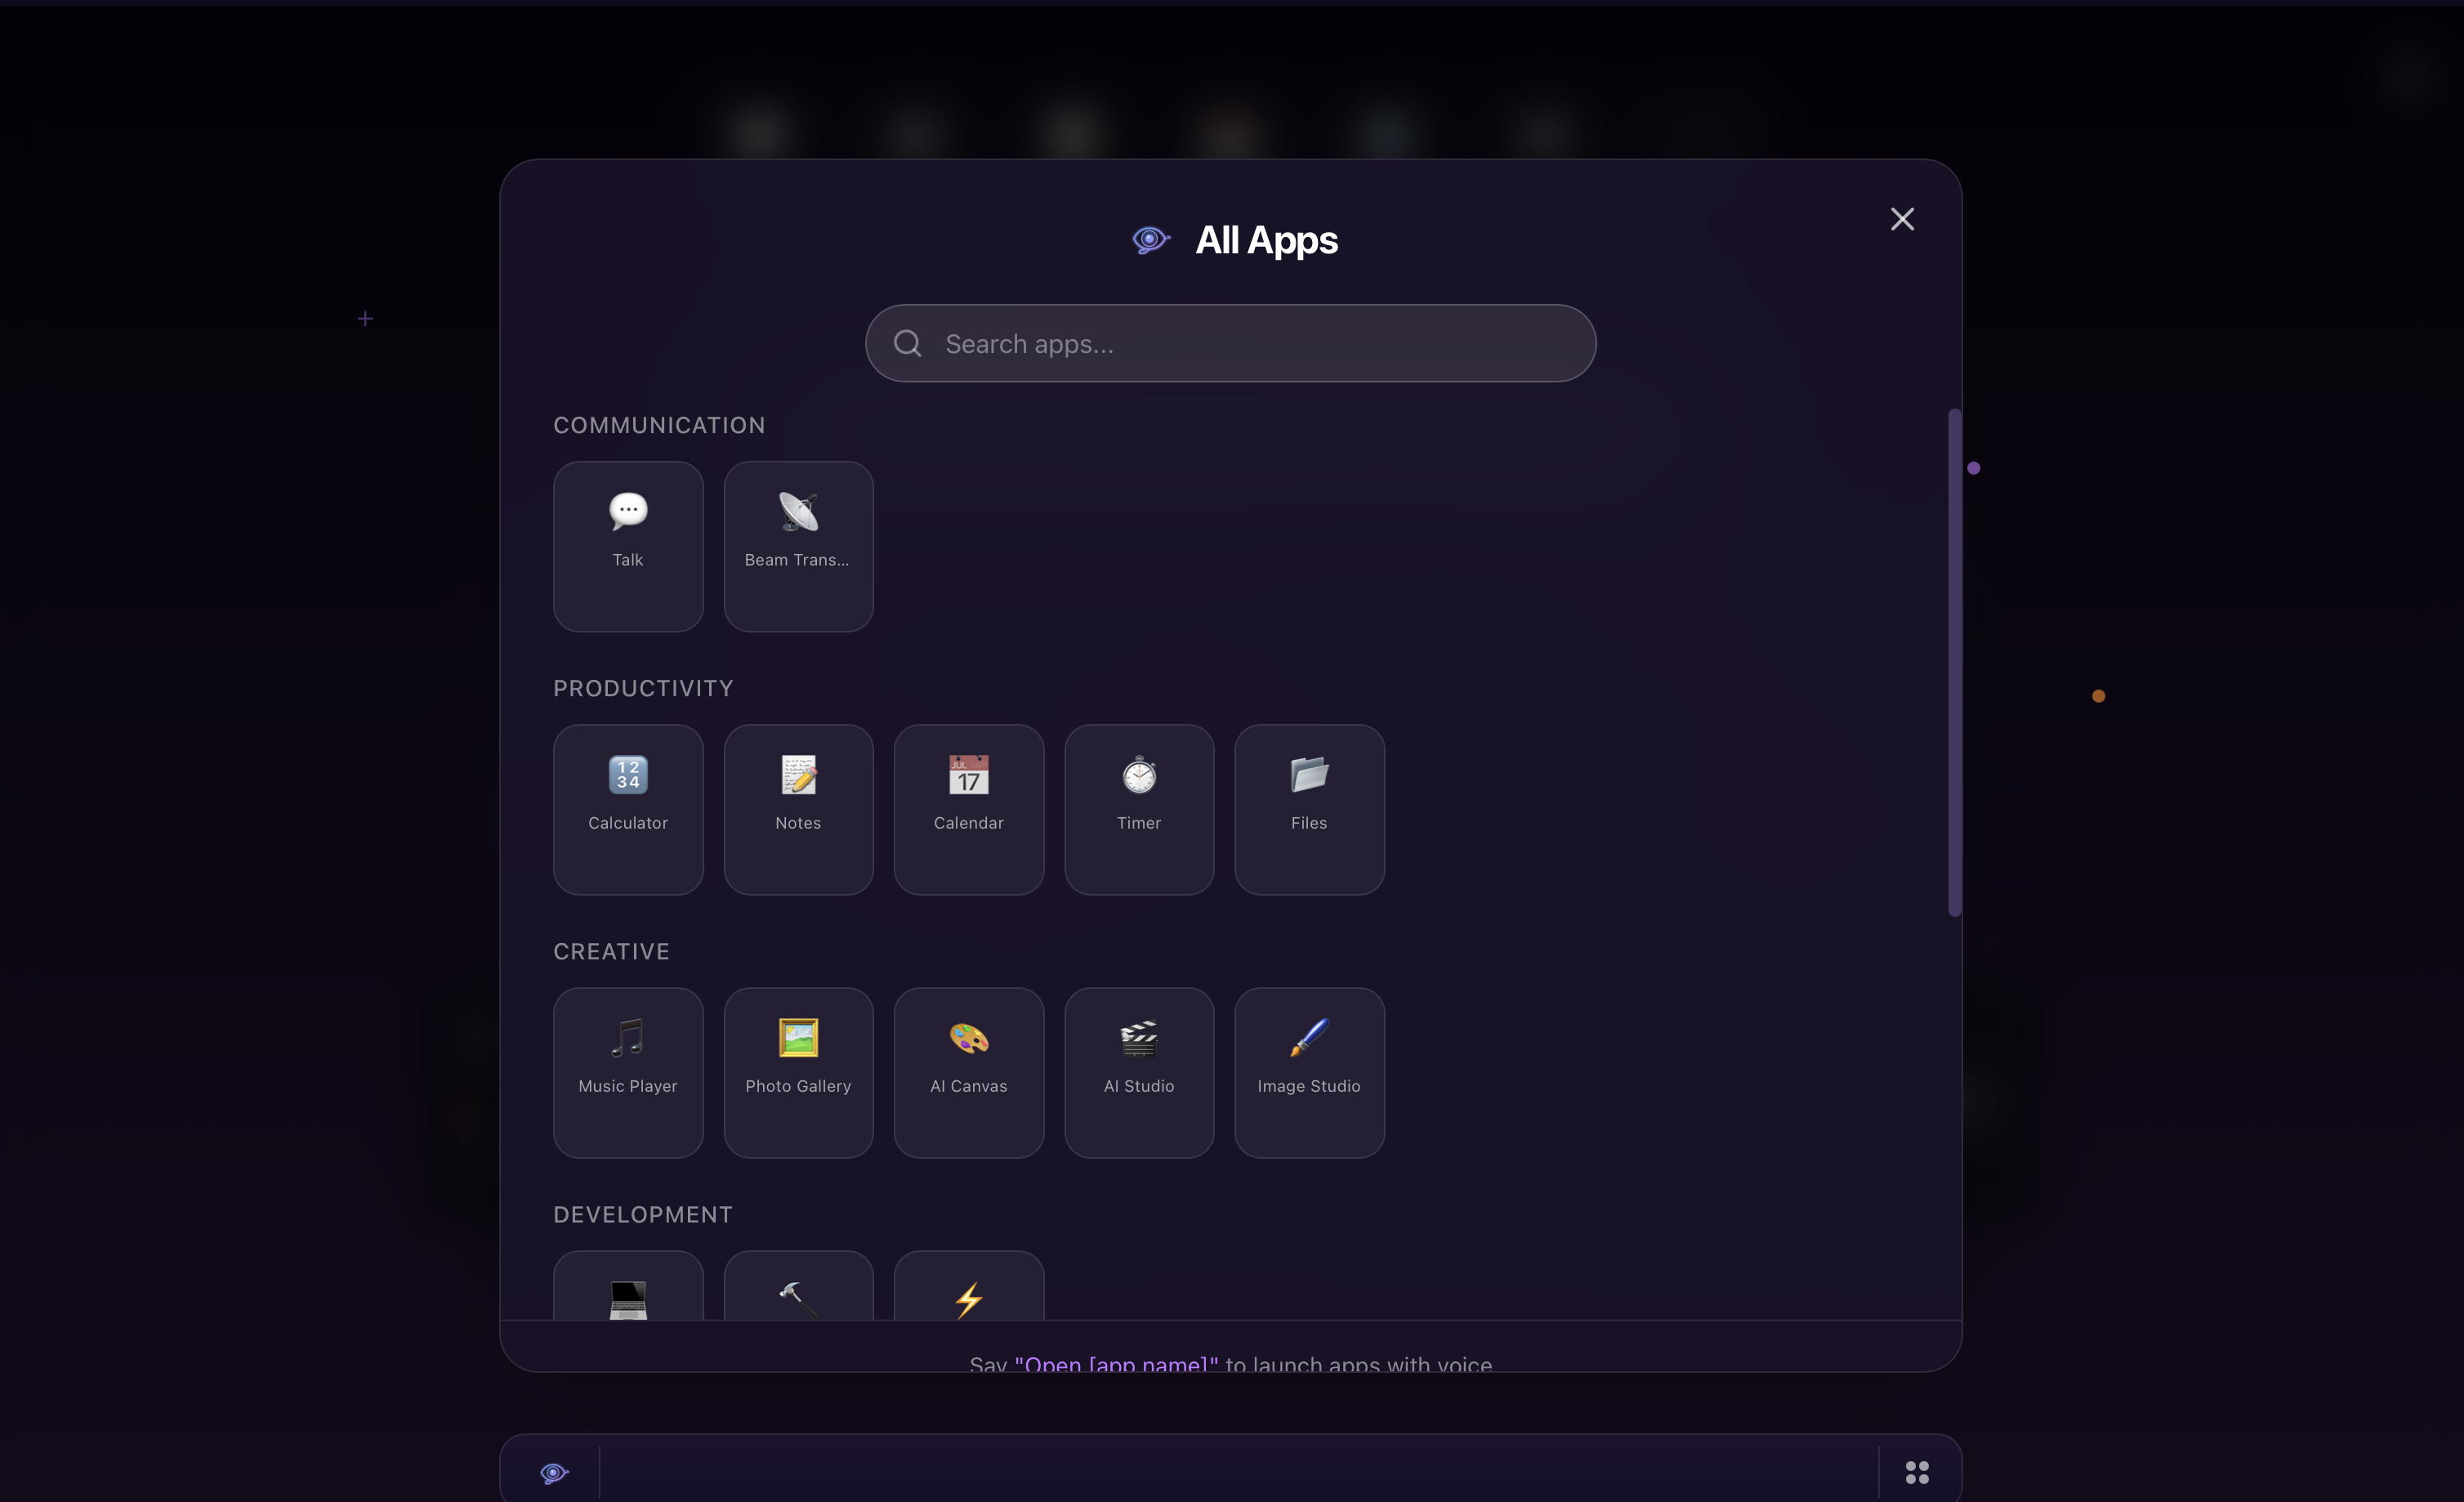
Task: Open the AI Studio app
Action: (1138, 1072)
